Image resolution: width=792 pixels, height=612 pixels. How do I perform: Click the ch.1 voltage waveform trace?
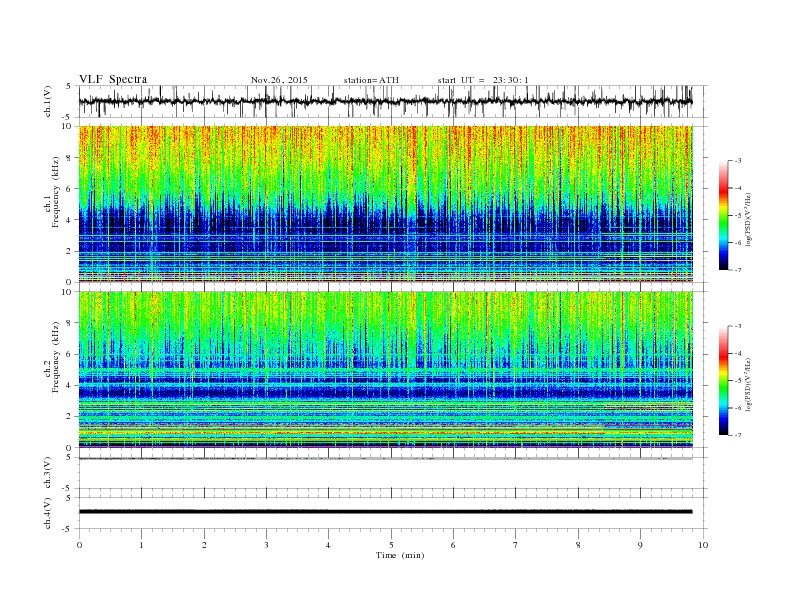385,101
